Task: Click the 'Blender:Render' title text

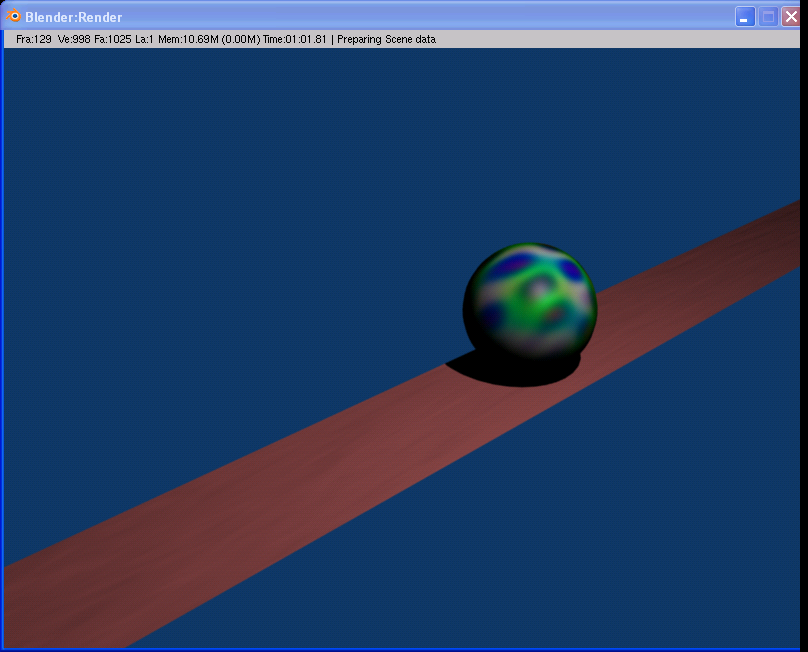Action: click(74, 17)
